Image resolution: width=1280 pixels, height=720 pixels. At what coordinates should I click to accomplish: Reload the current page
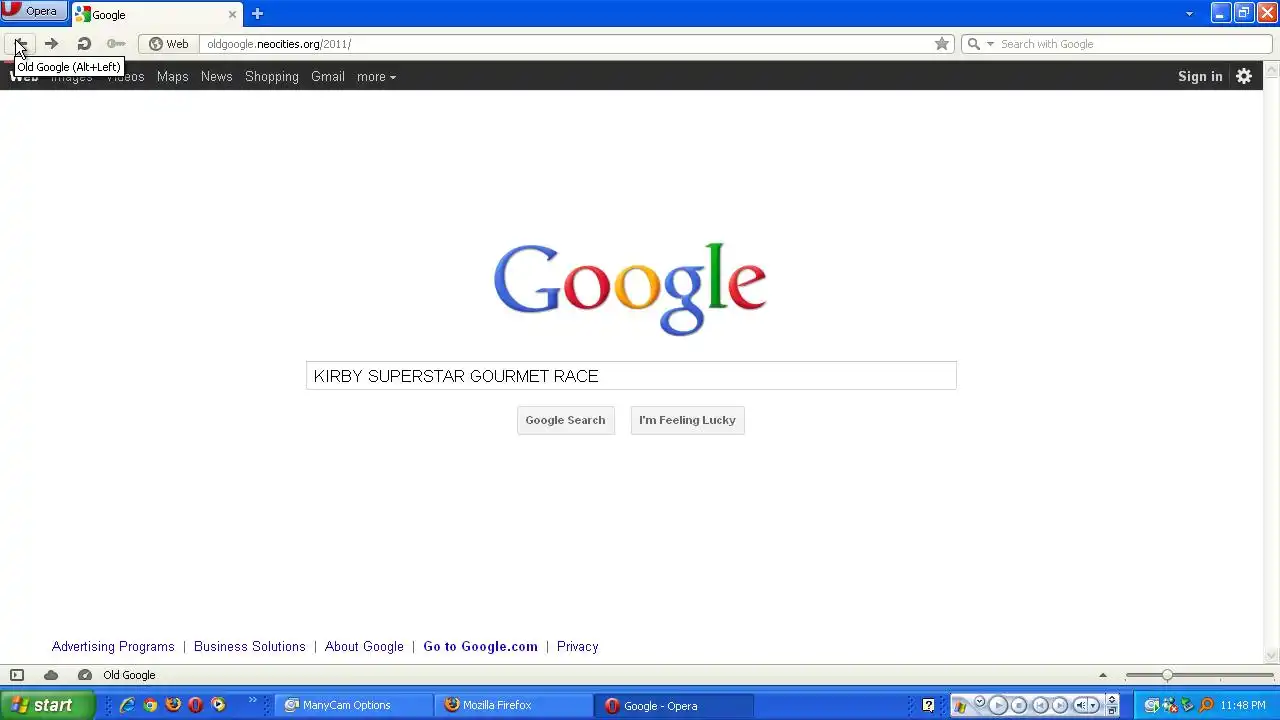pyautogui.click(x=84, y=44)
